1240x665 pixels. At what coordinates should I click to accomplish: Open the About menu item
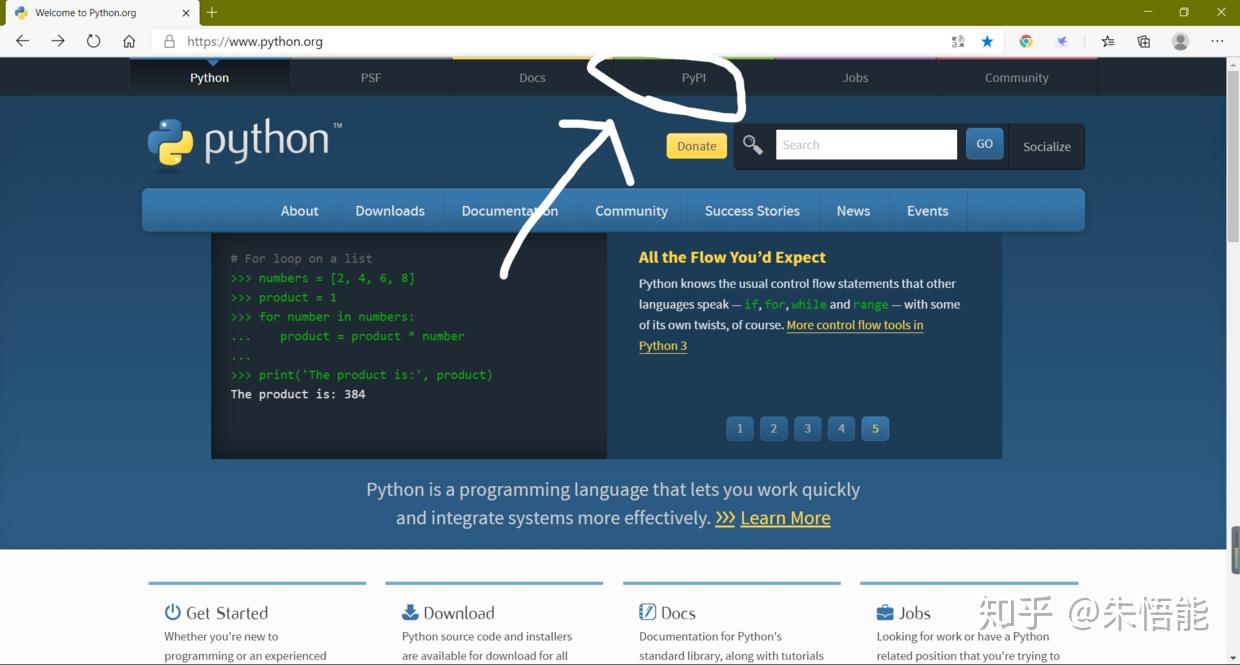point(300,211)
